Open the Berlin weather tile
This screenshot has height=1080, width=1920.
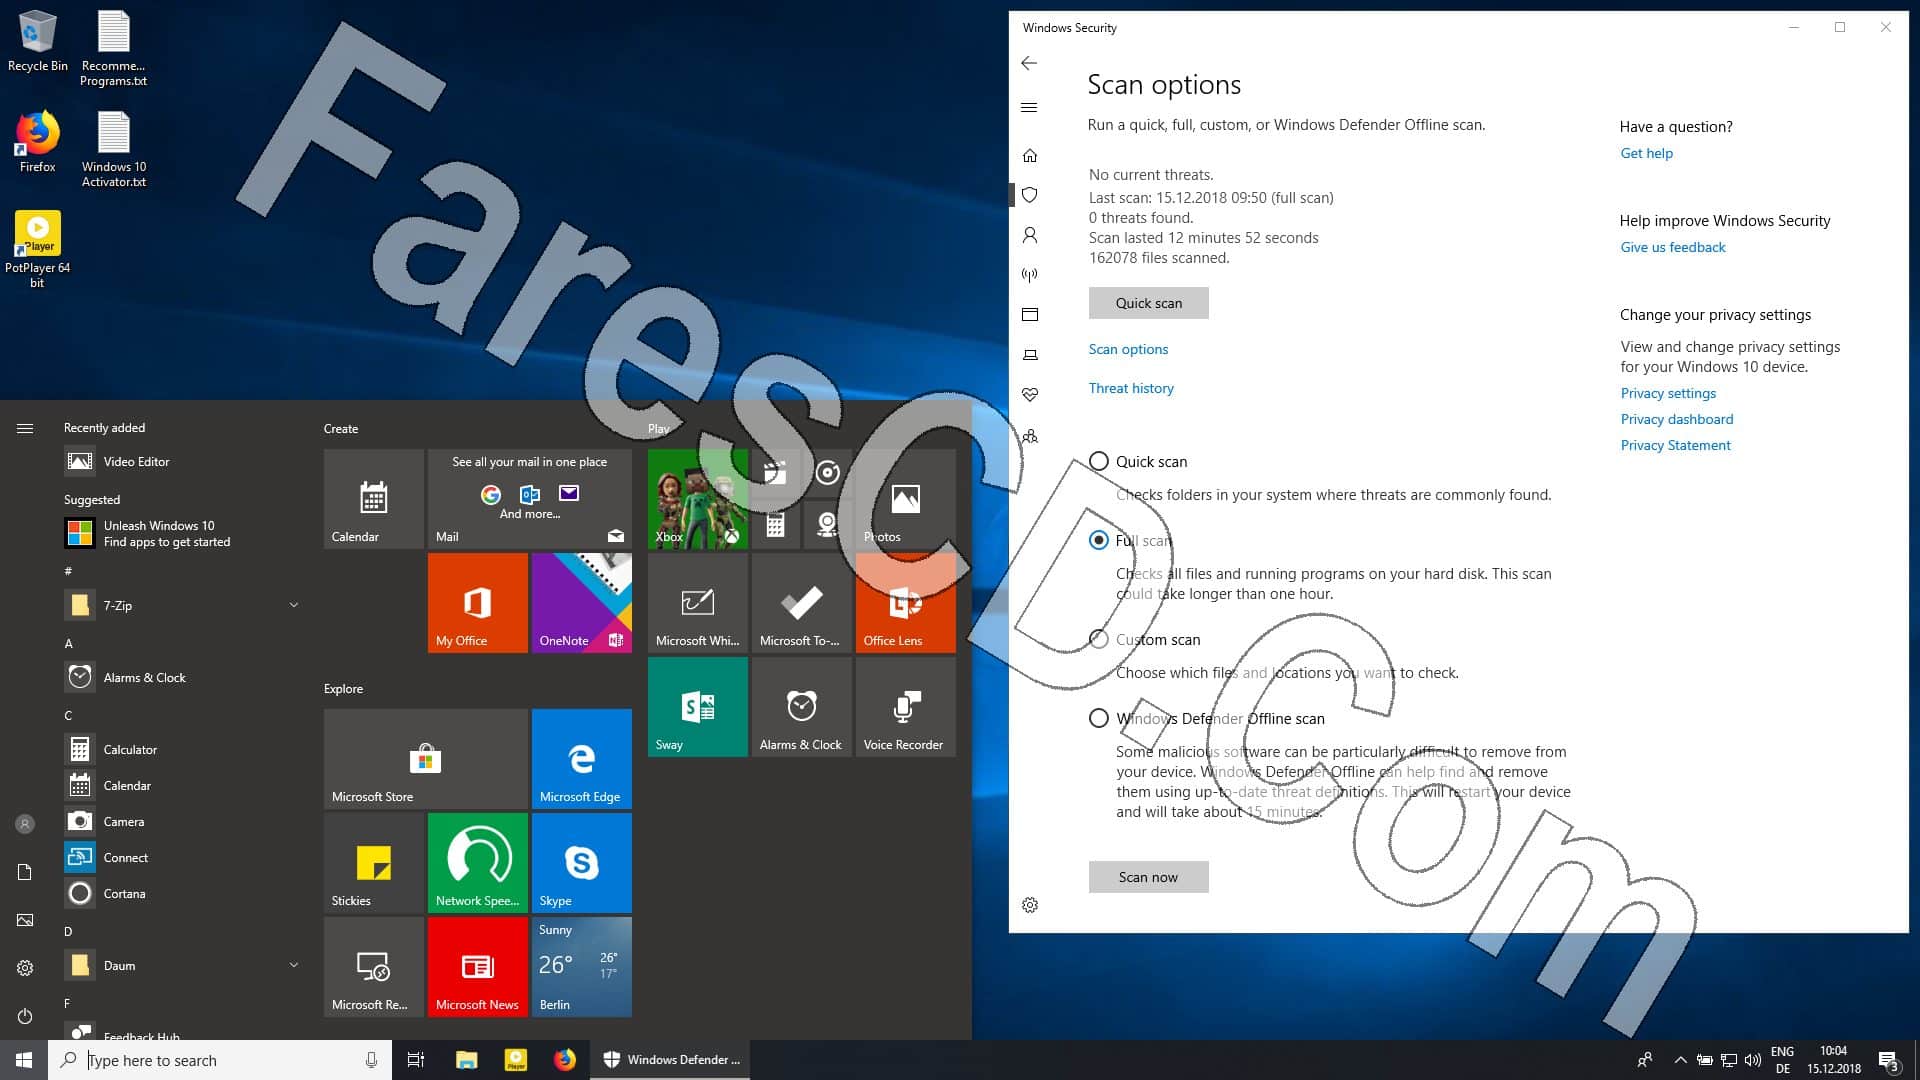582,967
